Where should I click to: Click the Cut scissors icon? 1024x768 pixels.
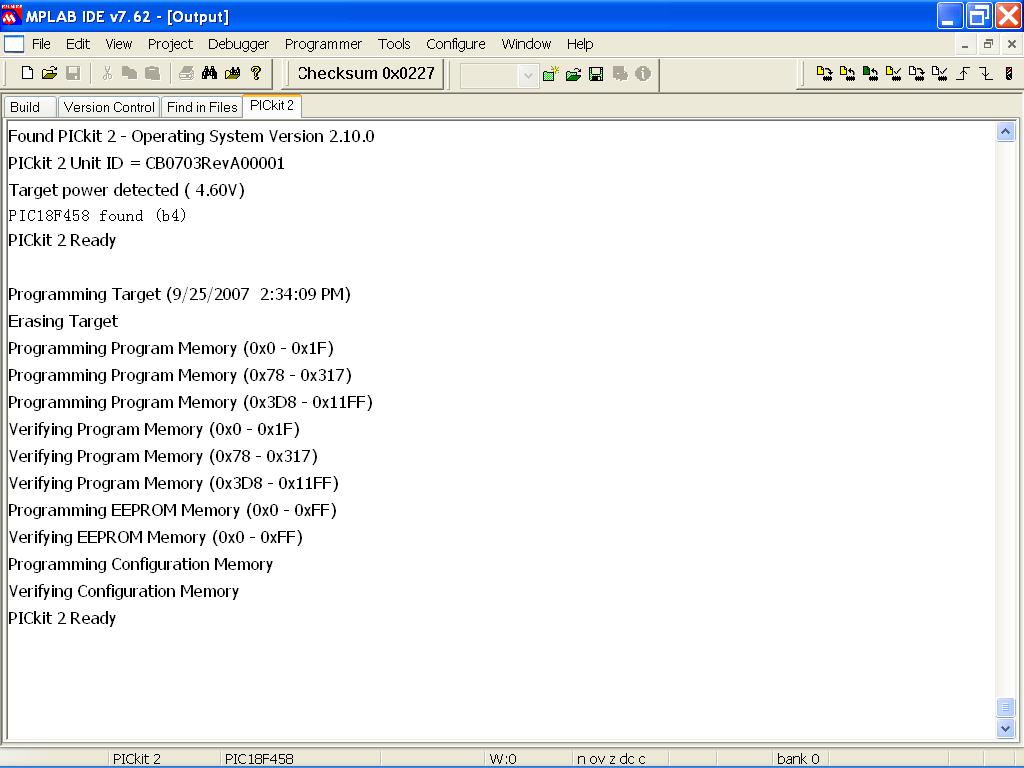click(107, 73)
